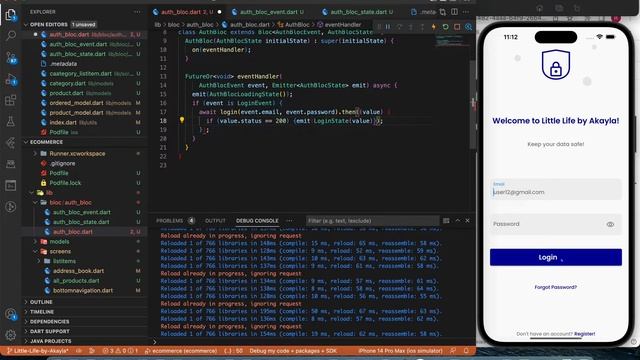
Task: Click the Email field in simulator
Action: click(x=556, y=189)
